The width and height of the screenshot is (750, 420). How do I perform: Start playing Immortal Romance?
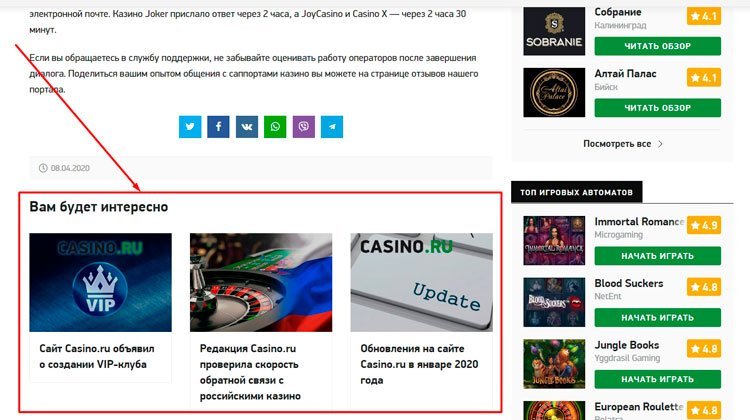[657, 256]
